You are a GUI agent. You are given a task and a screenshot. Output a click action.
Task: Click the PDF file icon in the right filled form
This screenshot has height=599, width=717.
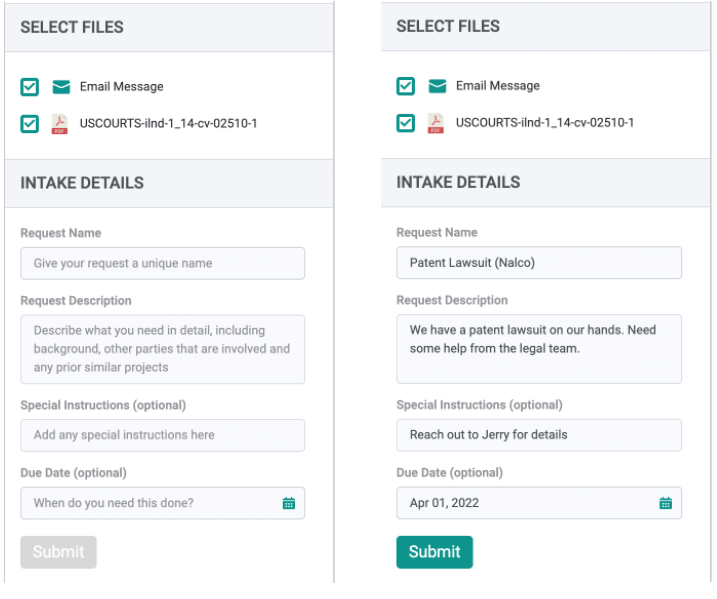tap(436, 123)
